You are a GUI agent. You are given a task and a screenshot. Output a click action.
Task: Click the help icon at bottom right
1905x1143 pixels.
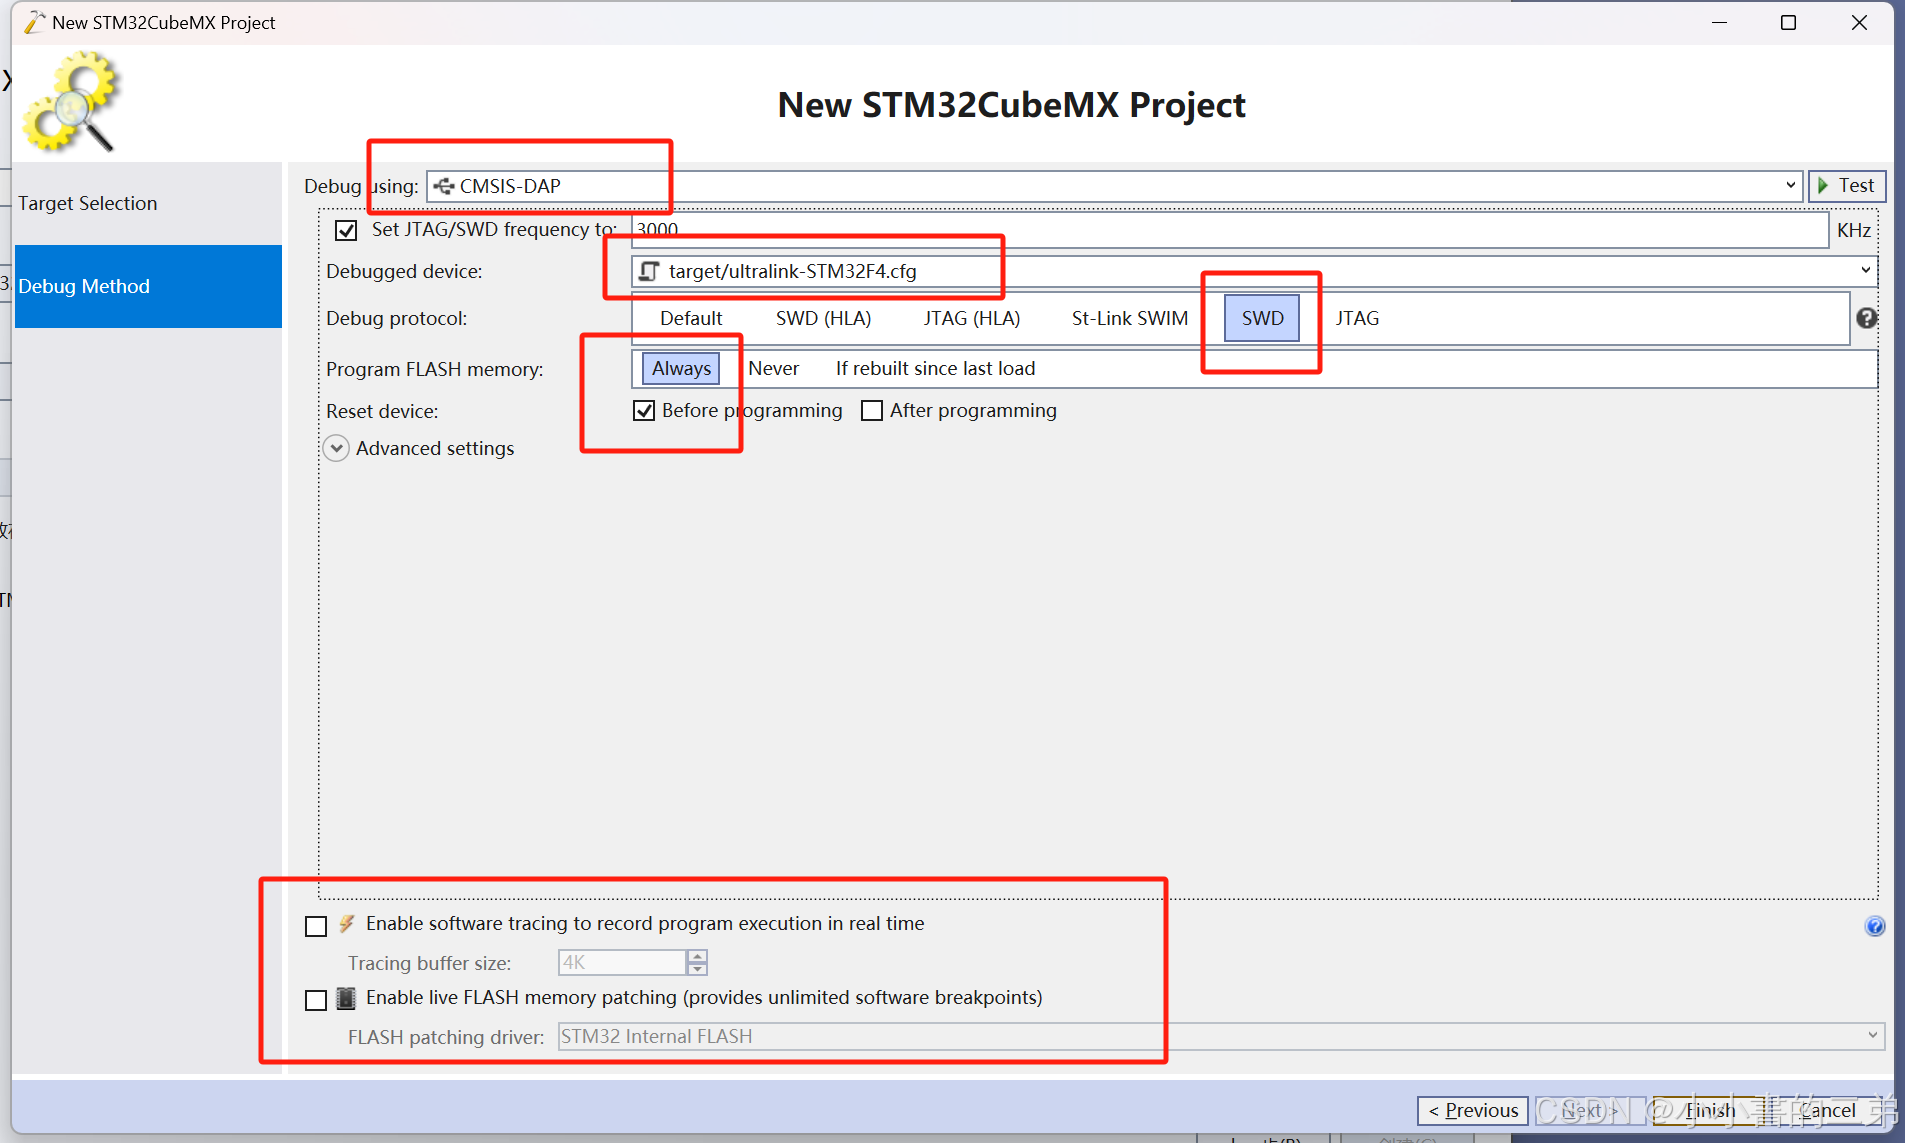(1874, 926)
